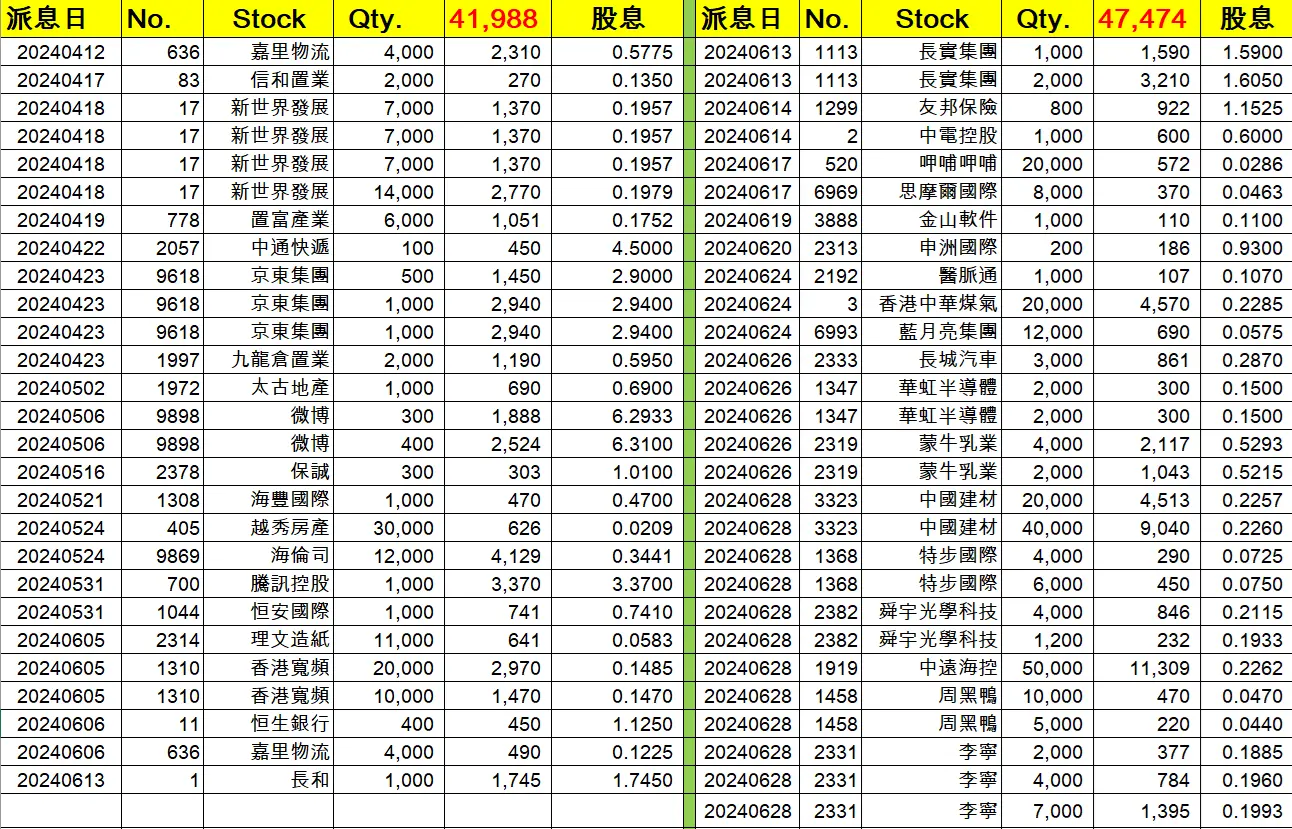1292x829 pixels.
Task: Click the 呷哺呷哺 stock cell
Action: (932, 164)
